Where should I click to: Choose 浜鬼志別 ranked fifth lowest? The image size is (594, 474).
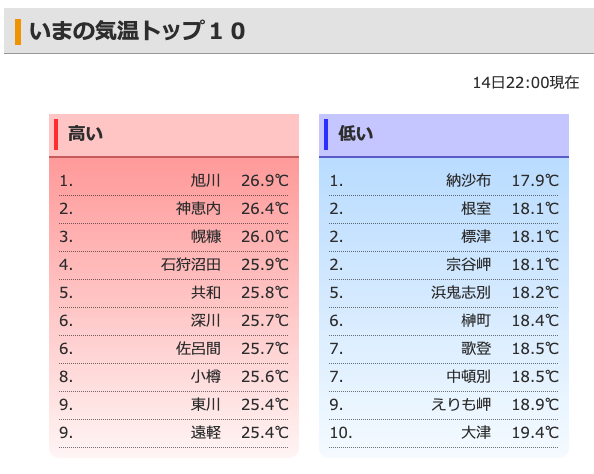[461, 293]
